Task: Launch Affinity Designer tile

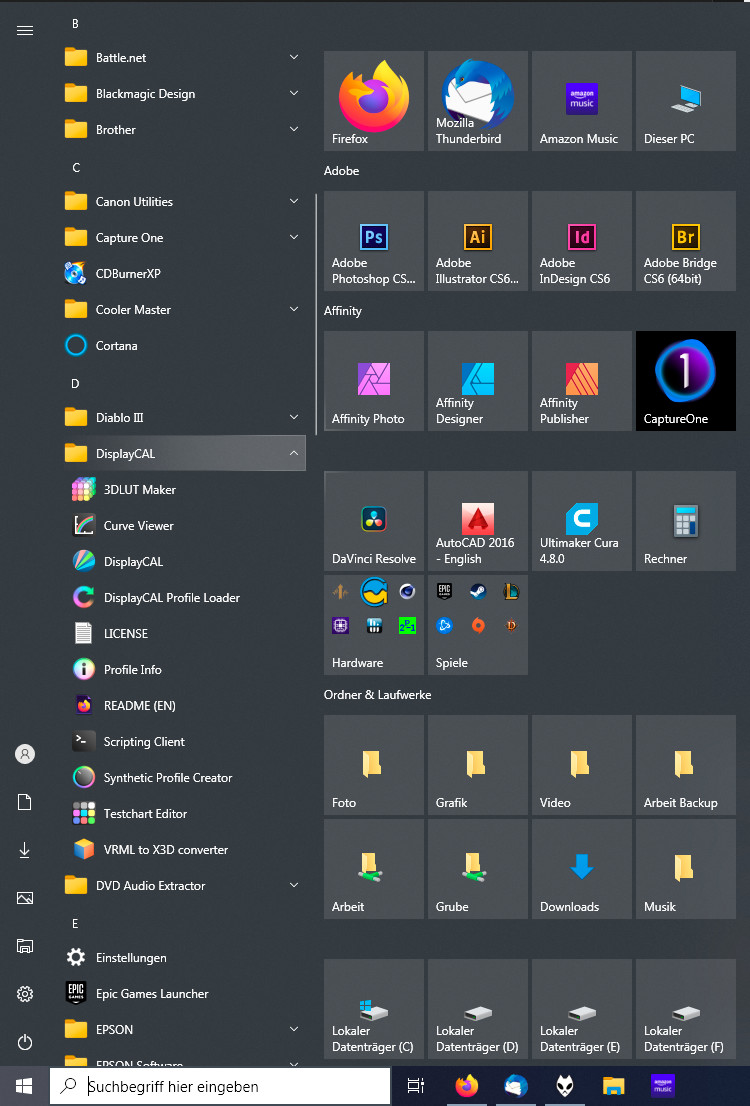Action: tap(478, 381)
